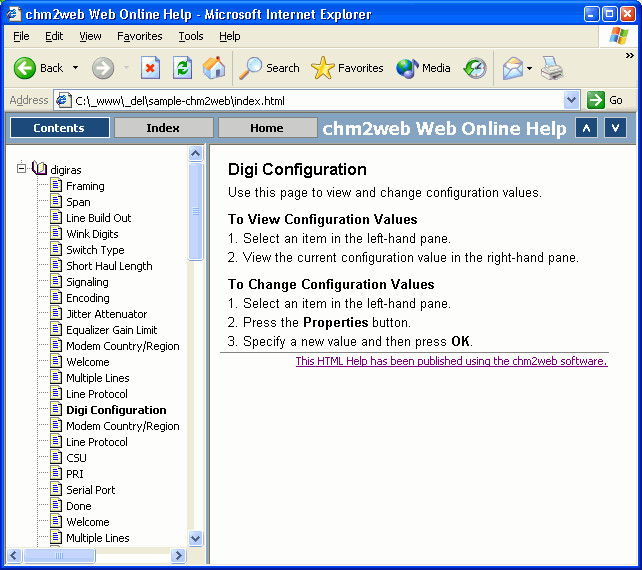
Task: Open the Edit menu
Action: pos(54,36)
